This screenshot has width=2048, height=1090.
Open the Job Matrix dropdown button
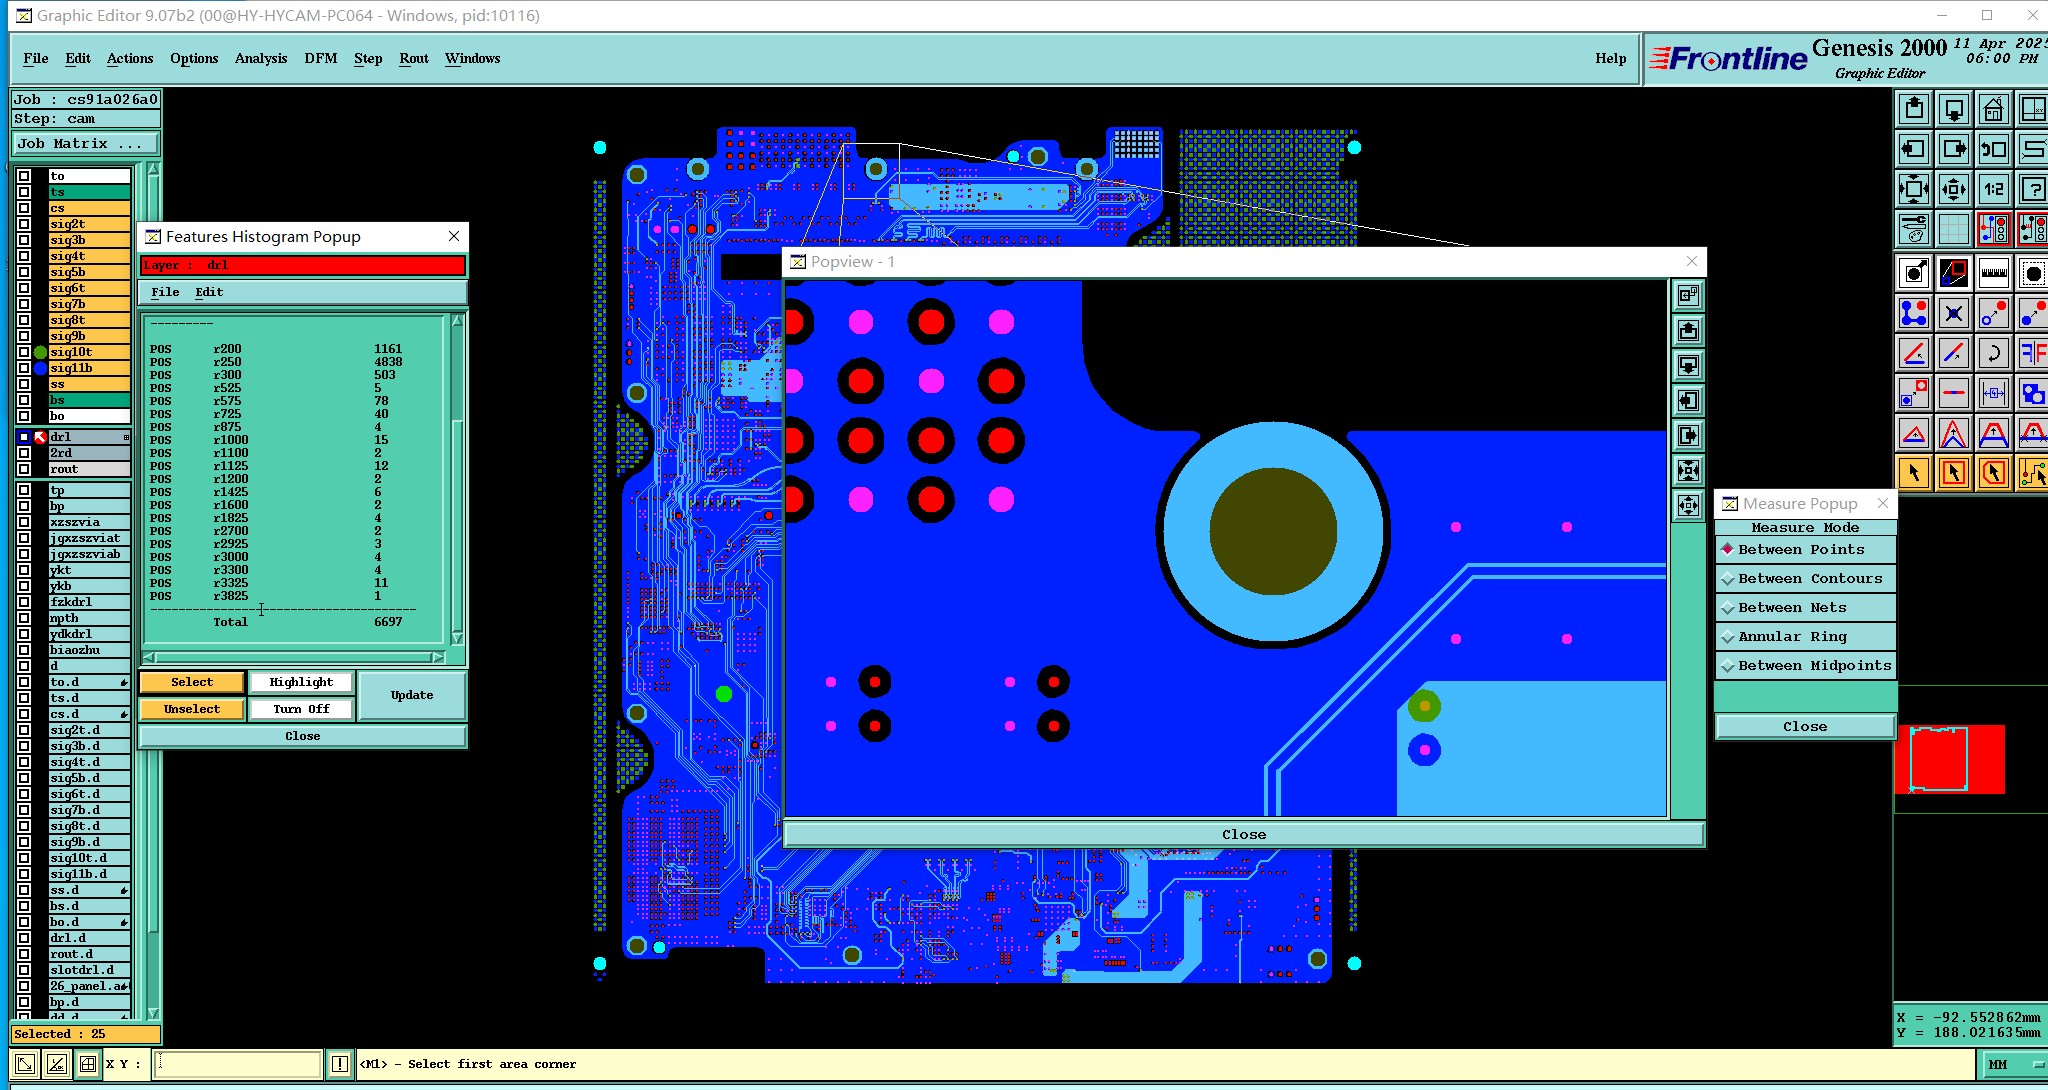tap(85, 144)
